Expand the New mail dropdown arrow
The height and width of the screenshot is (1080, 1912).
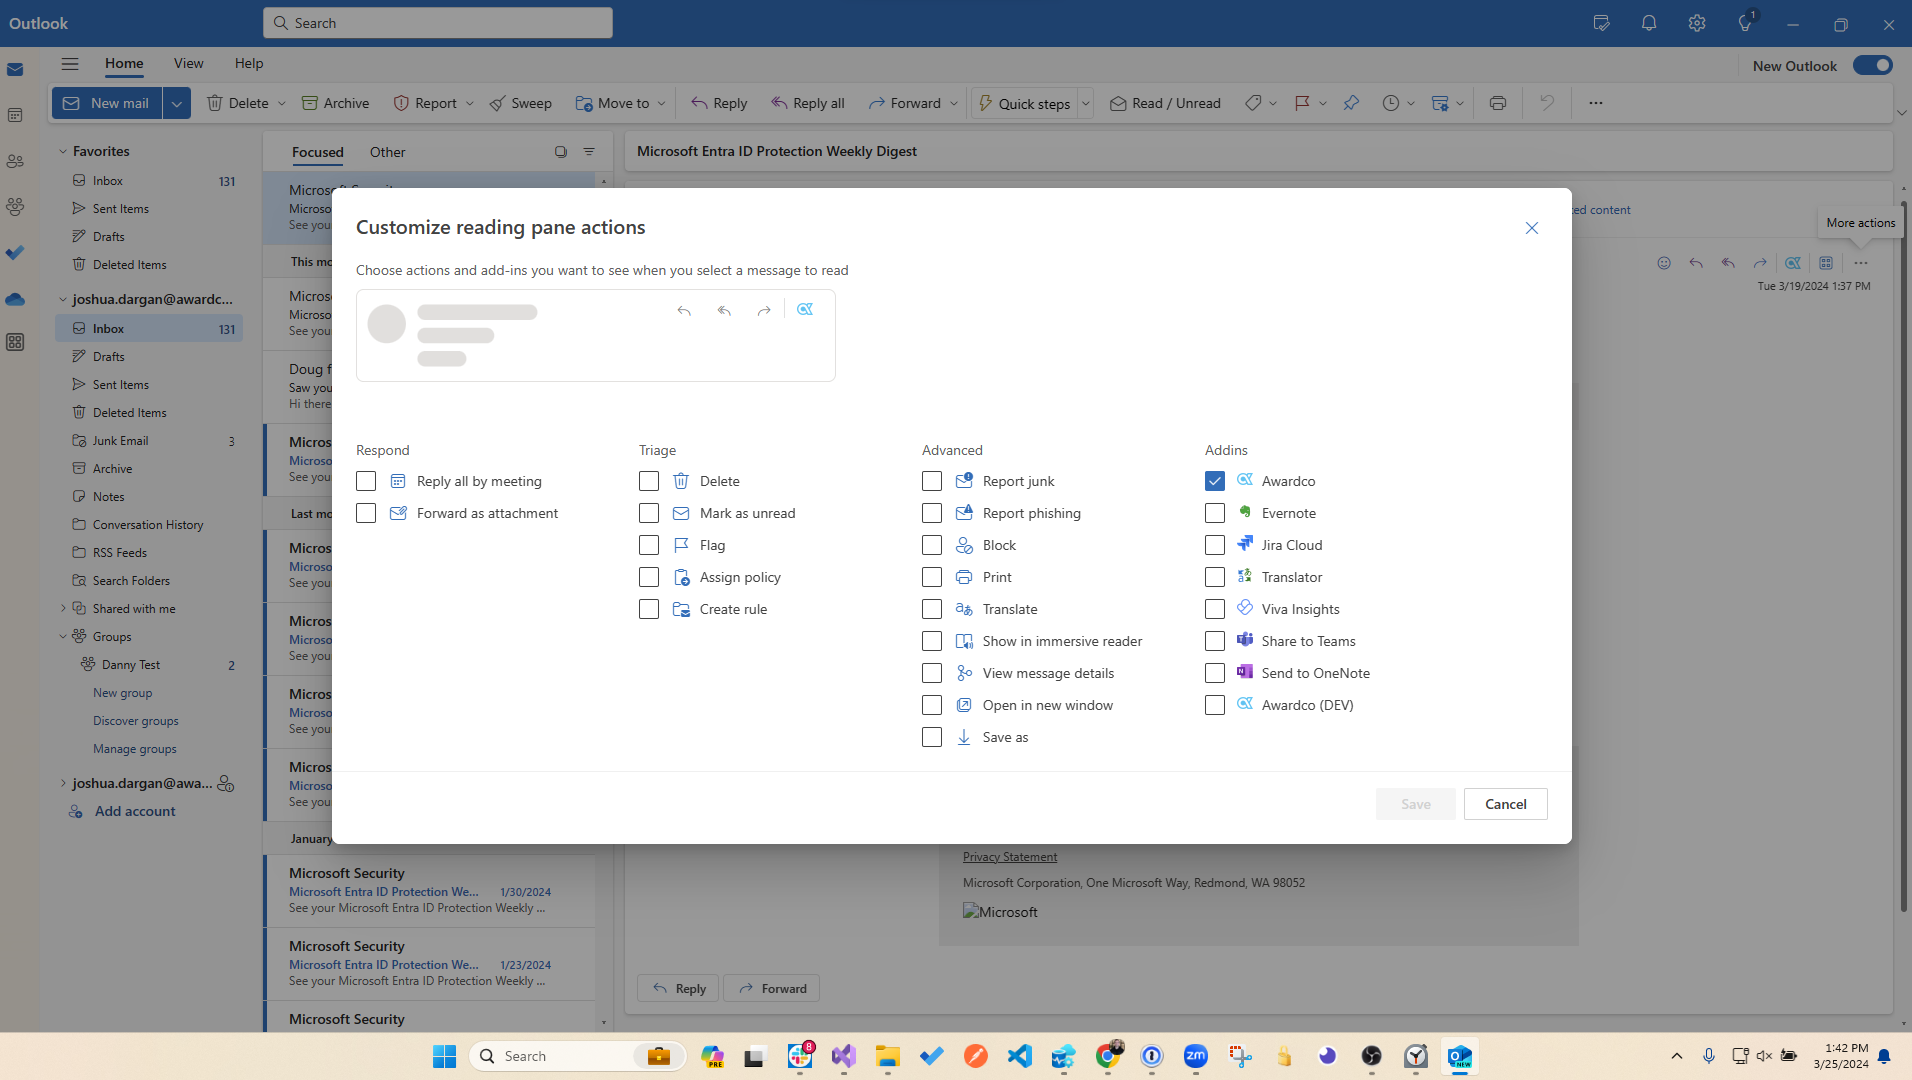click(x=177, y=103)
